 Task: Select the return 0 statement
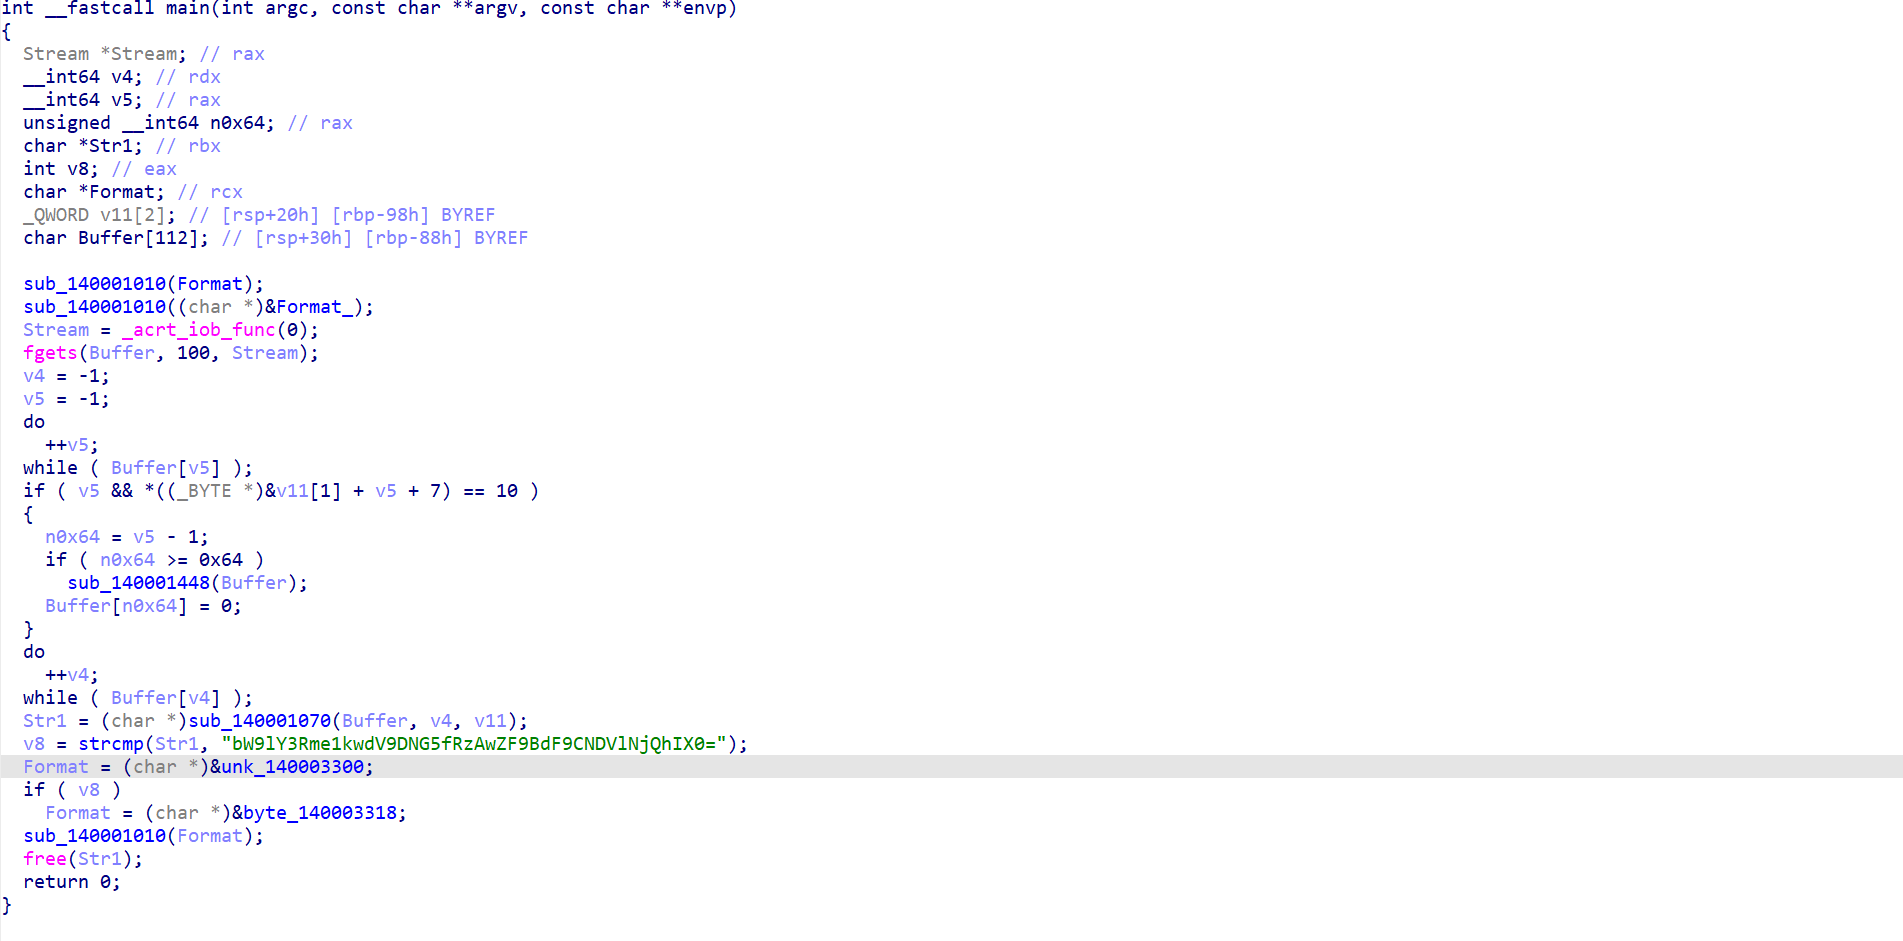click(71, 882)
